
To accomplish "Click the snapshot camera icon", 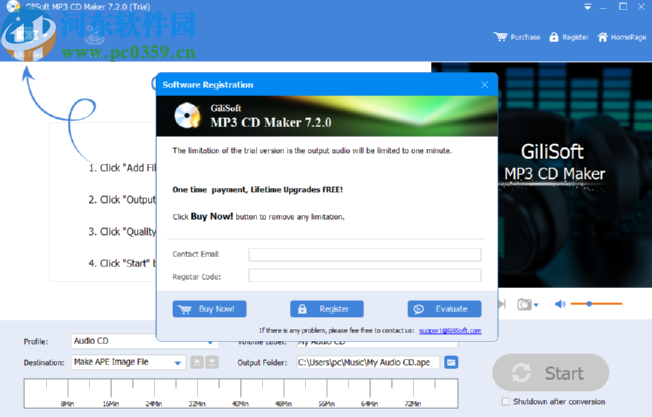I will (x=524, y=304).
